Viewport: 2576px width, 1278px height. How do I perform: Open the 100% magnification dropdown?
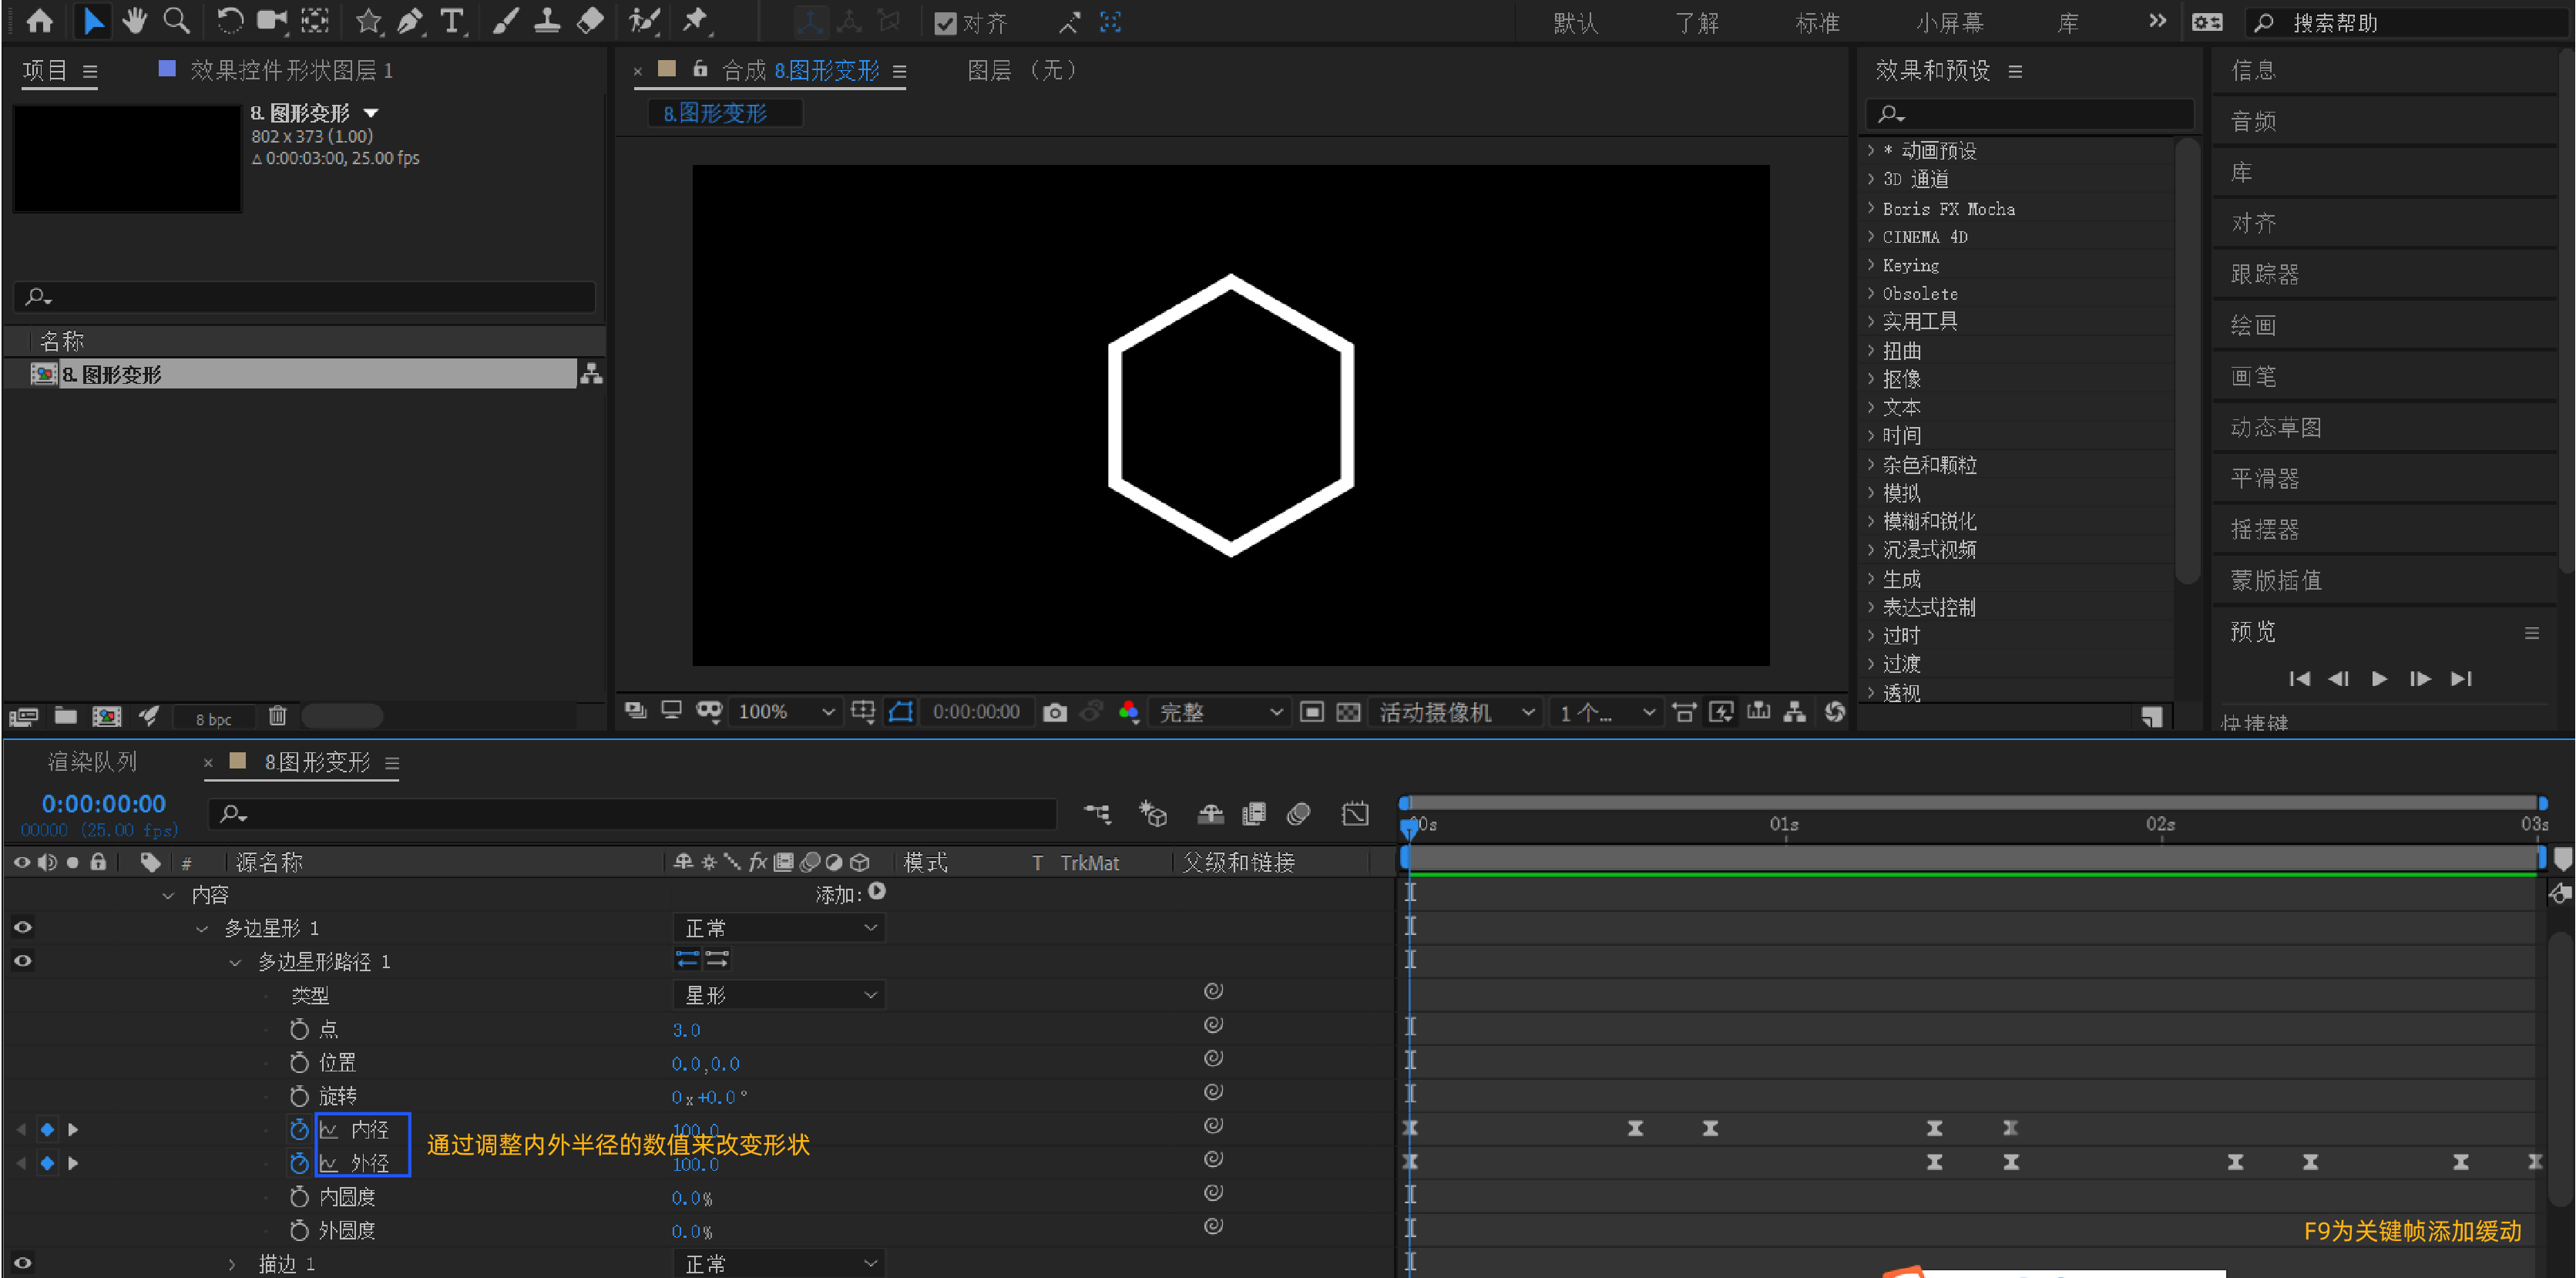786,712
